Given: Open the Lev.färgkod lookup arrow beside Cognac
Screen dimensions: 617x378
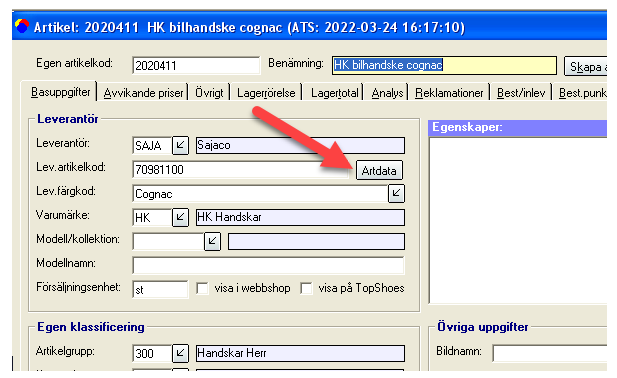Looking at the screenshot, I should (396, 193).
